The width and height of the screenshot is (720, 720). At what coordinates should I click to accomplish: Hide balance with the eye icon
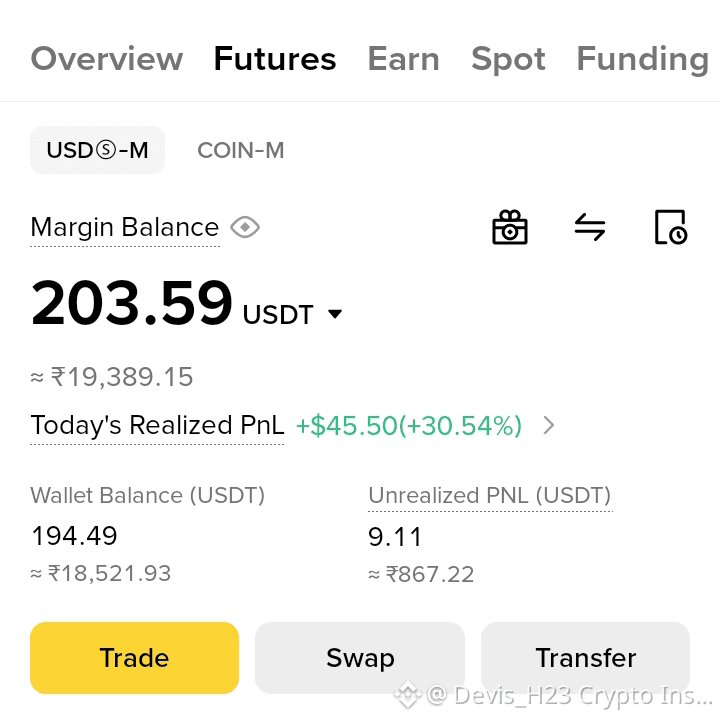(x=245, y=227)
